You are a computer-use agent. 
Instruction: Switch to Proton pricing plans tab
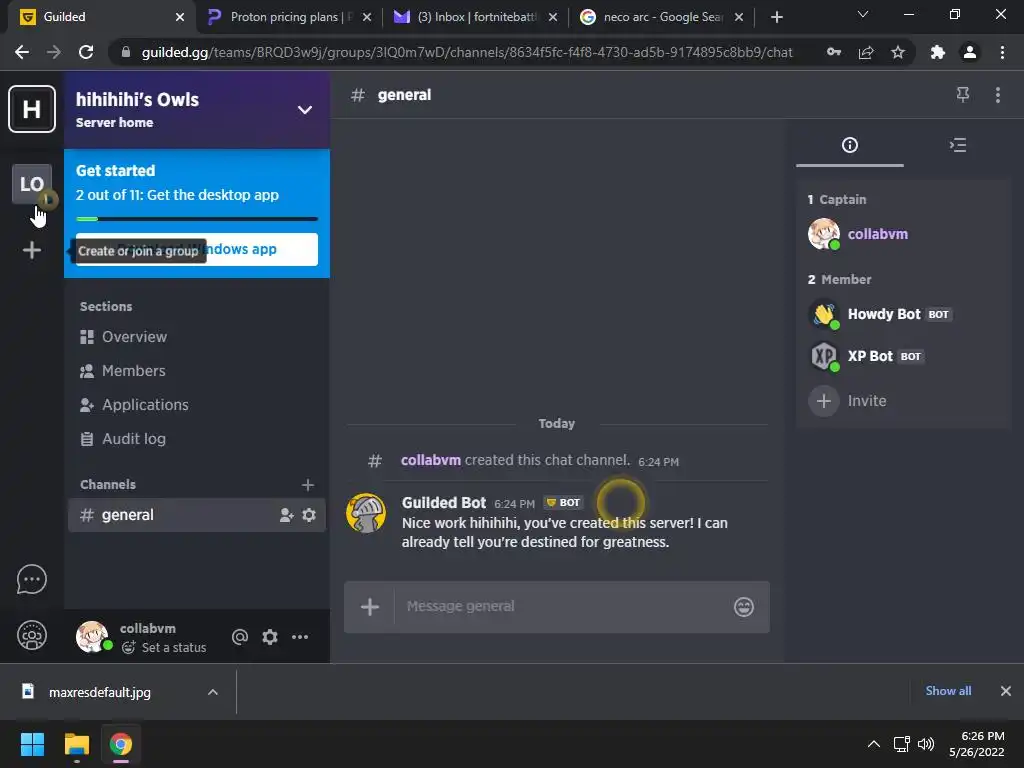click(x=290, y=17)
